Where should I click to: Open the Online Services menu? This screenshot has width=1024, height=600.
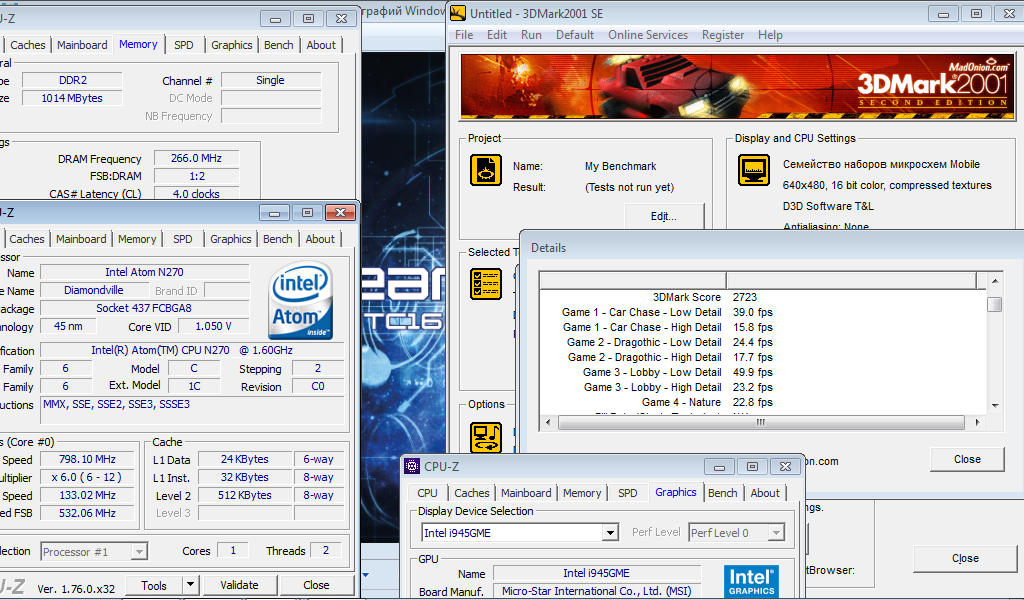[648, 35]
